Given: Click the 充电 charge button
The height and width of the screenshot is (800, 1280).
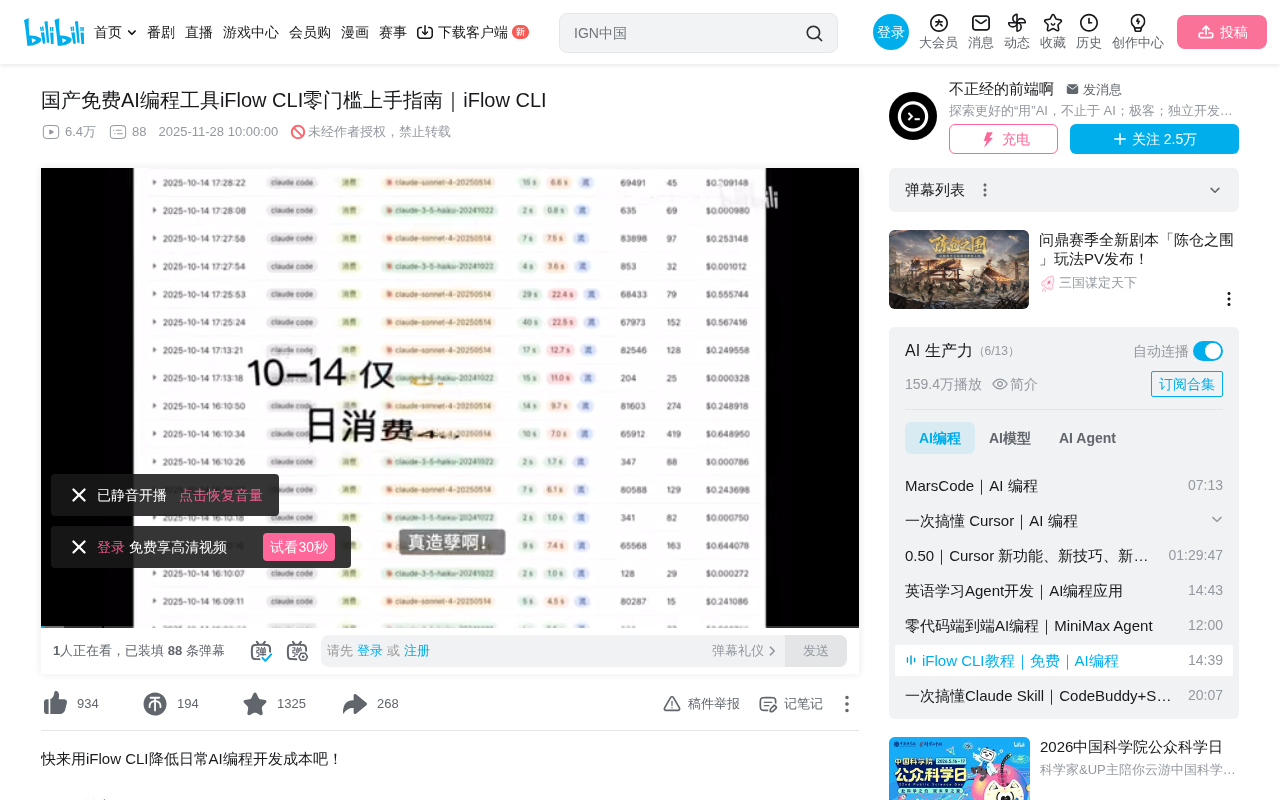Looking at the screenshot, I should click(1003, 139).
